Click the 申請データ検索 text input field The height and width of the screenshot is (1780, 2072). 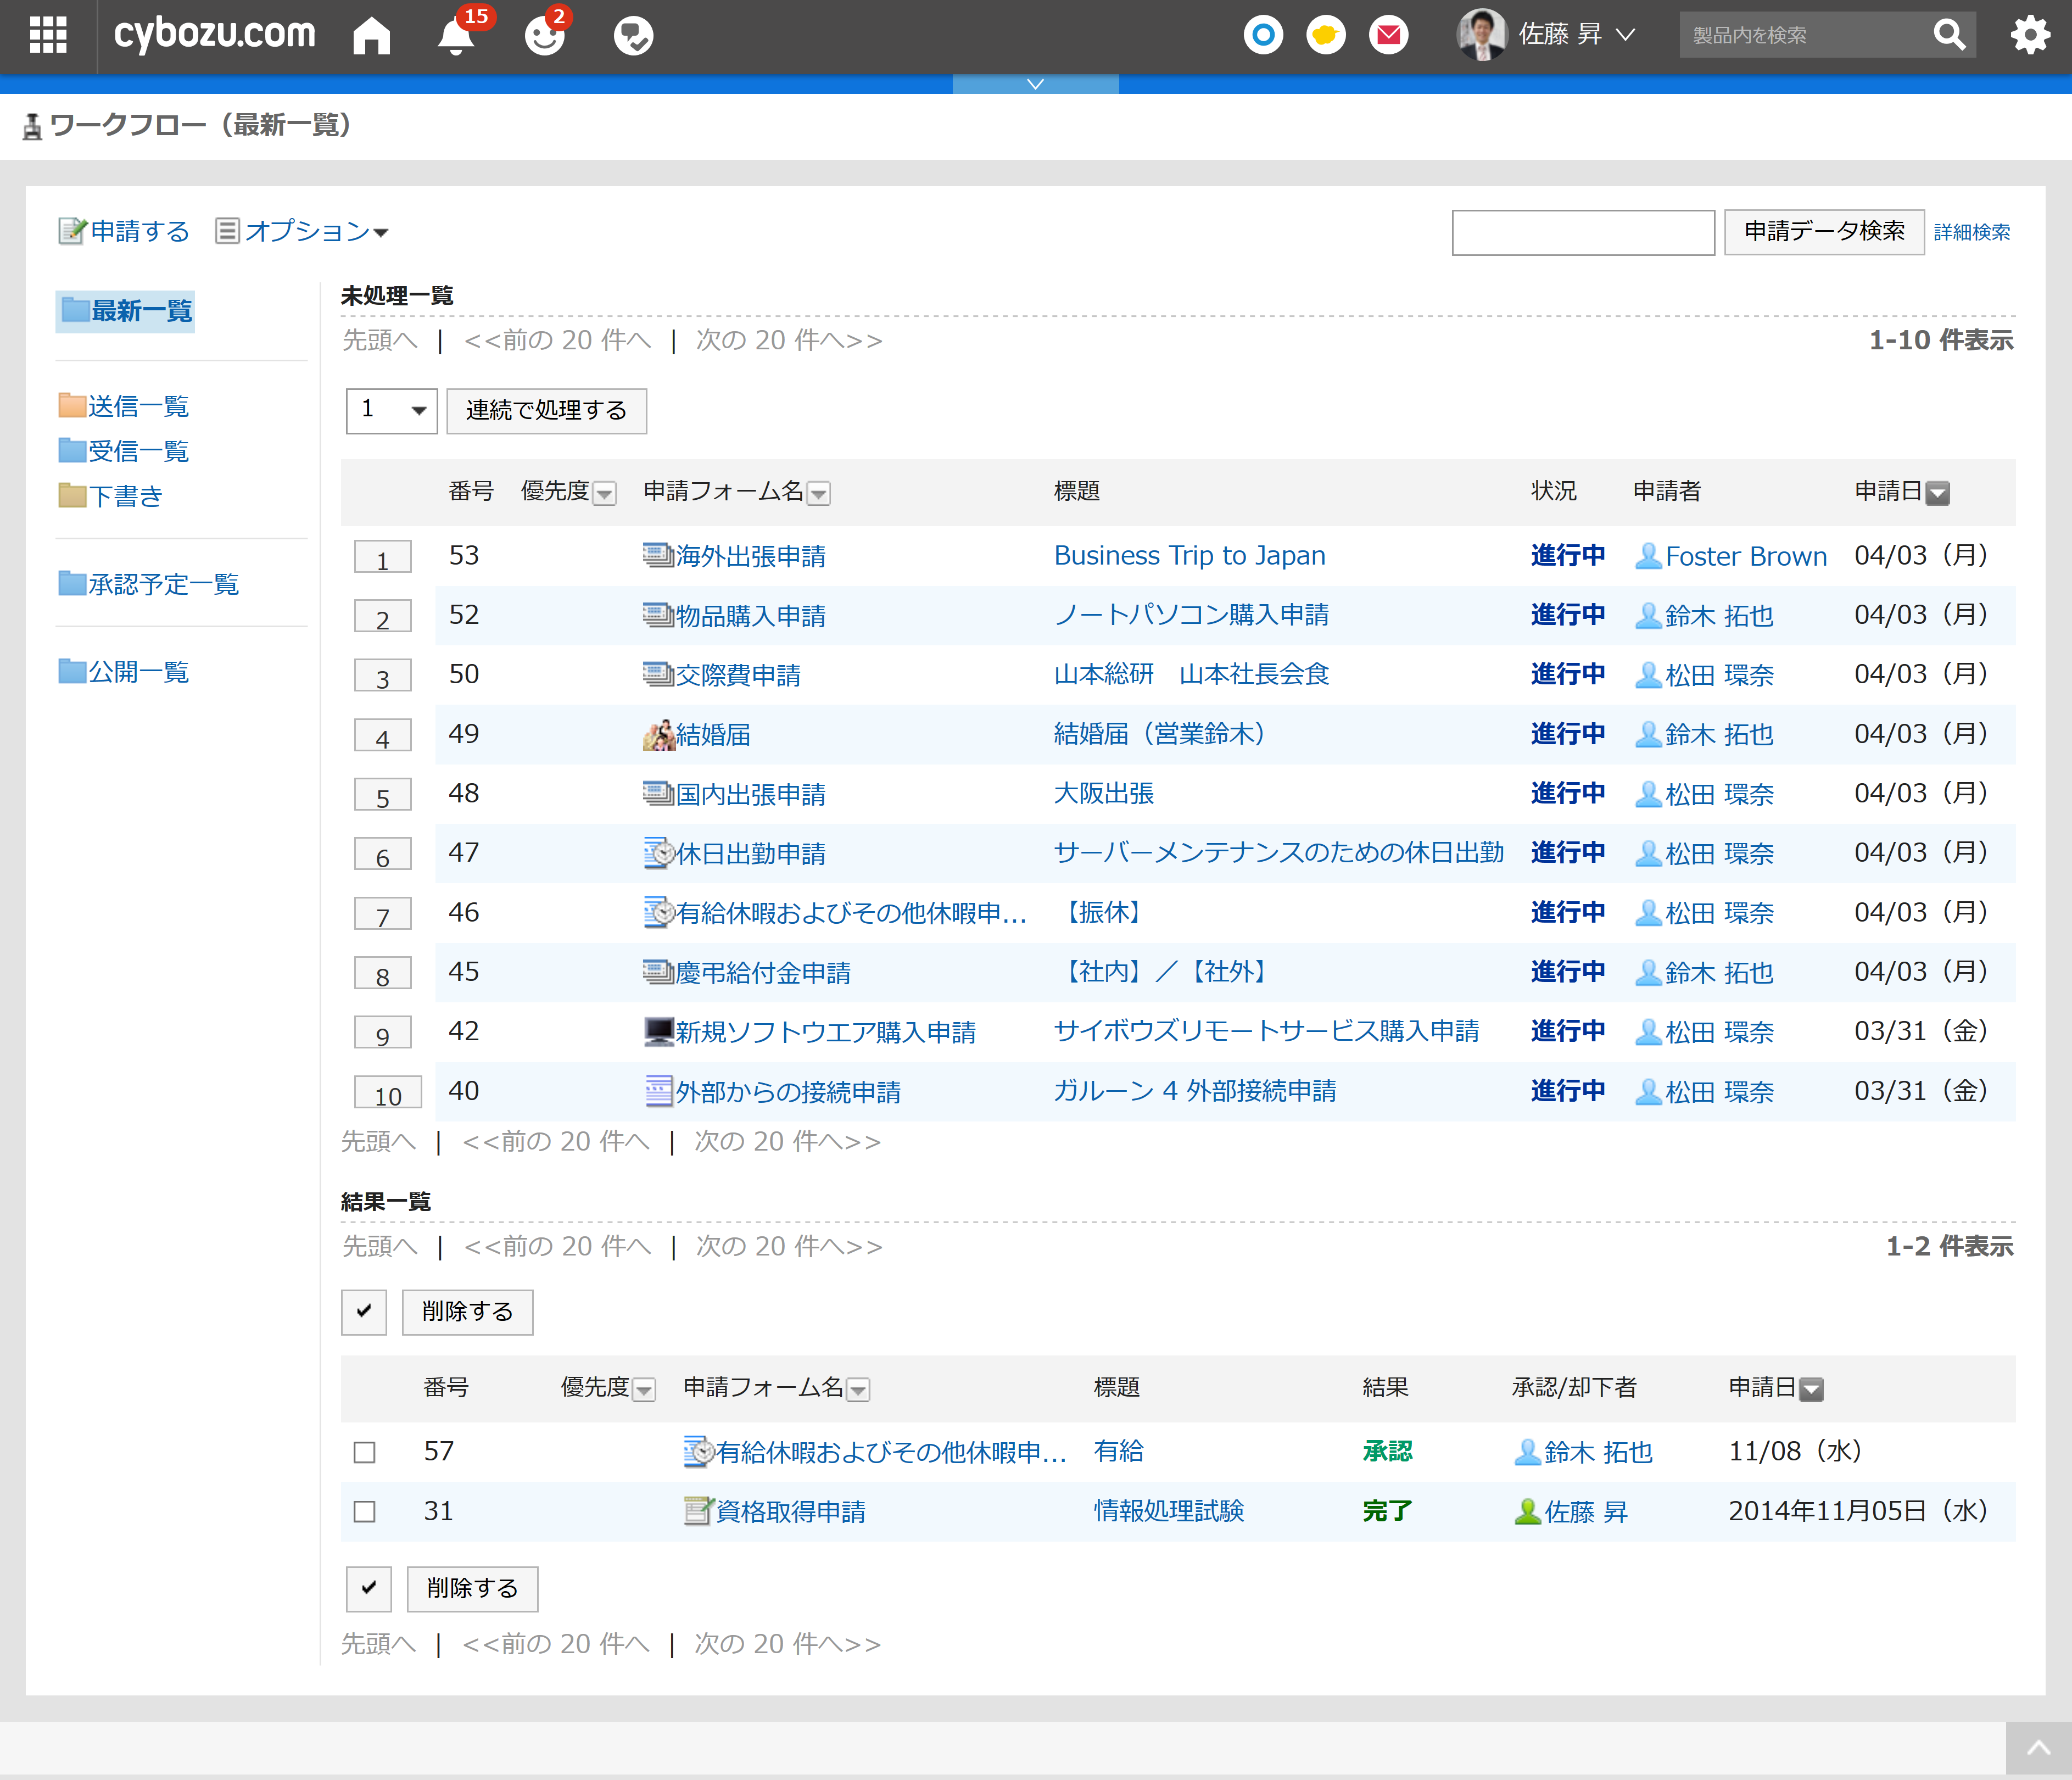1582,232
